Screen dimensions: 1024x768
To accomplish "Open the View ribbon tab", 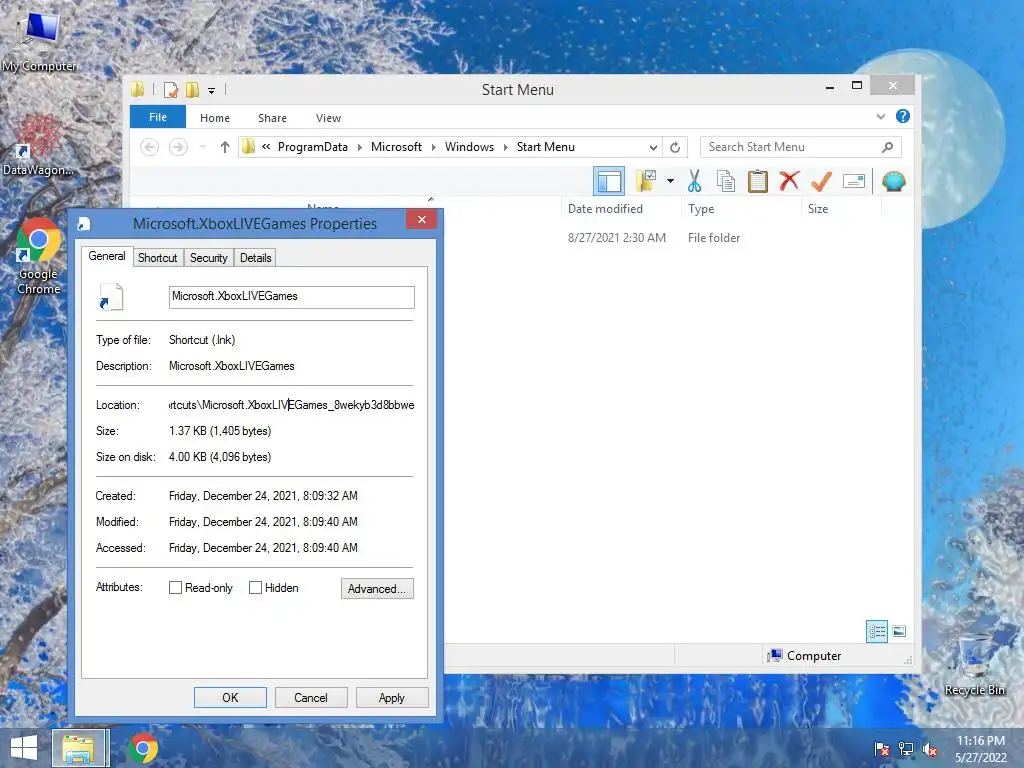I will coord(328,118).
